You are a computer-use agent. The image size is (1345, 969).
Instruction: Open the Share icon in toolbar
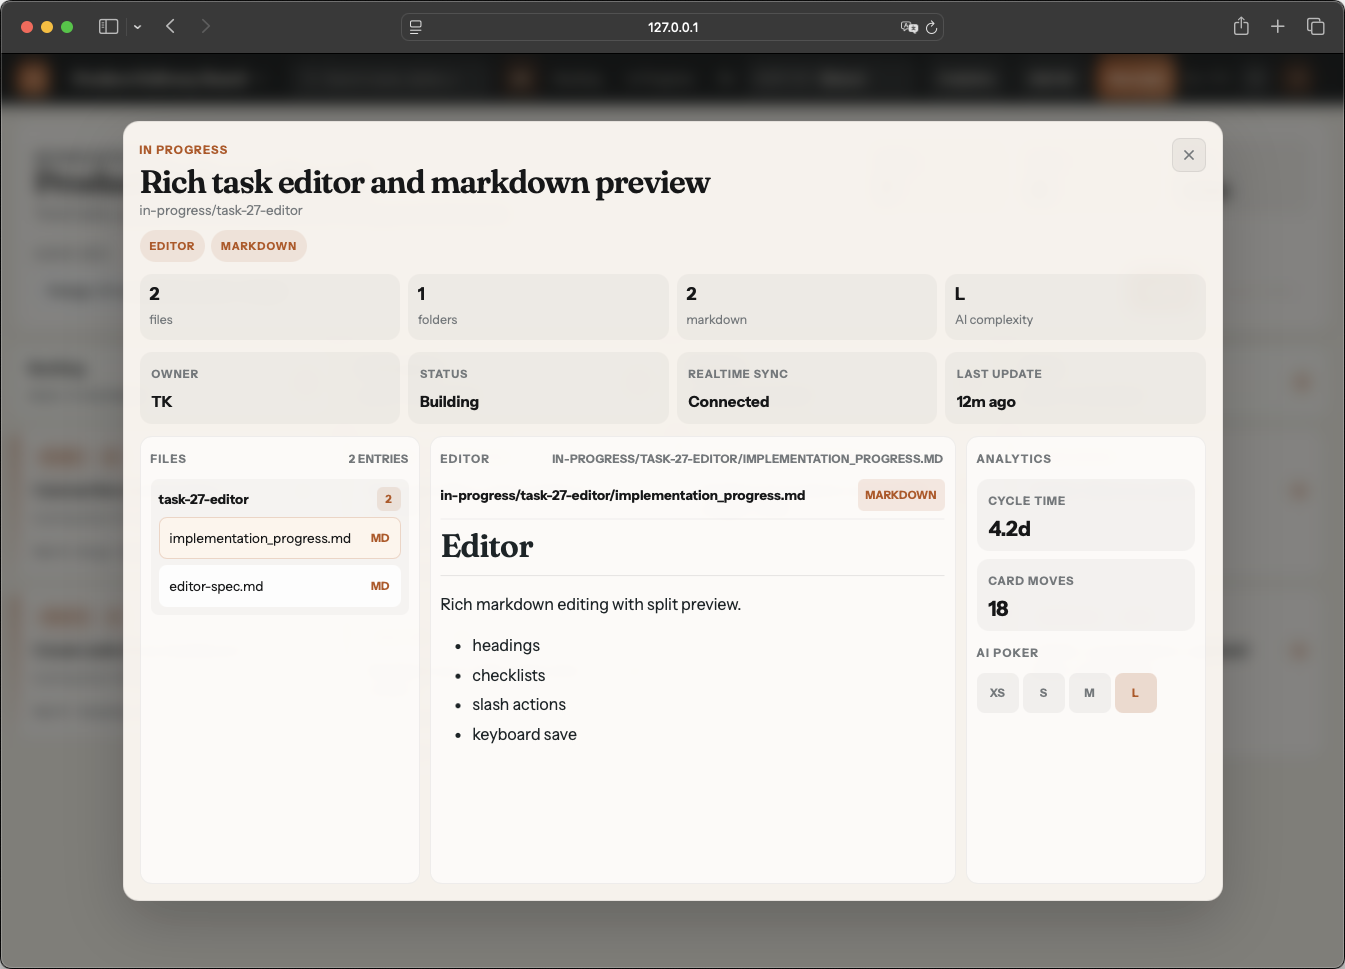pos(1241,27)
